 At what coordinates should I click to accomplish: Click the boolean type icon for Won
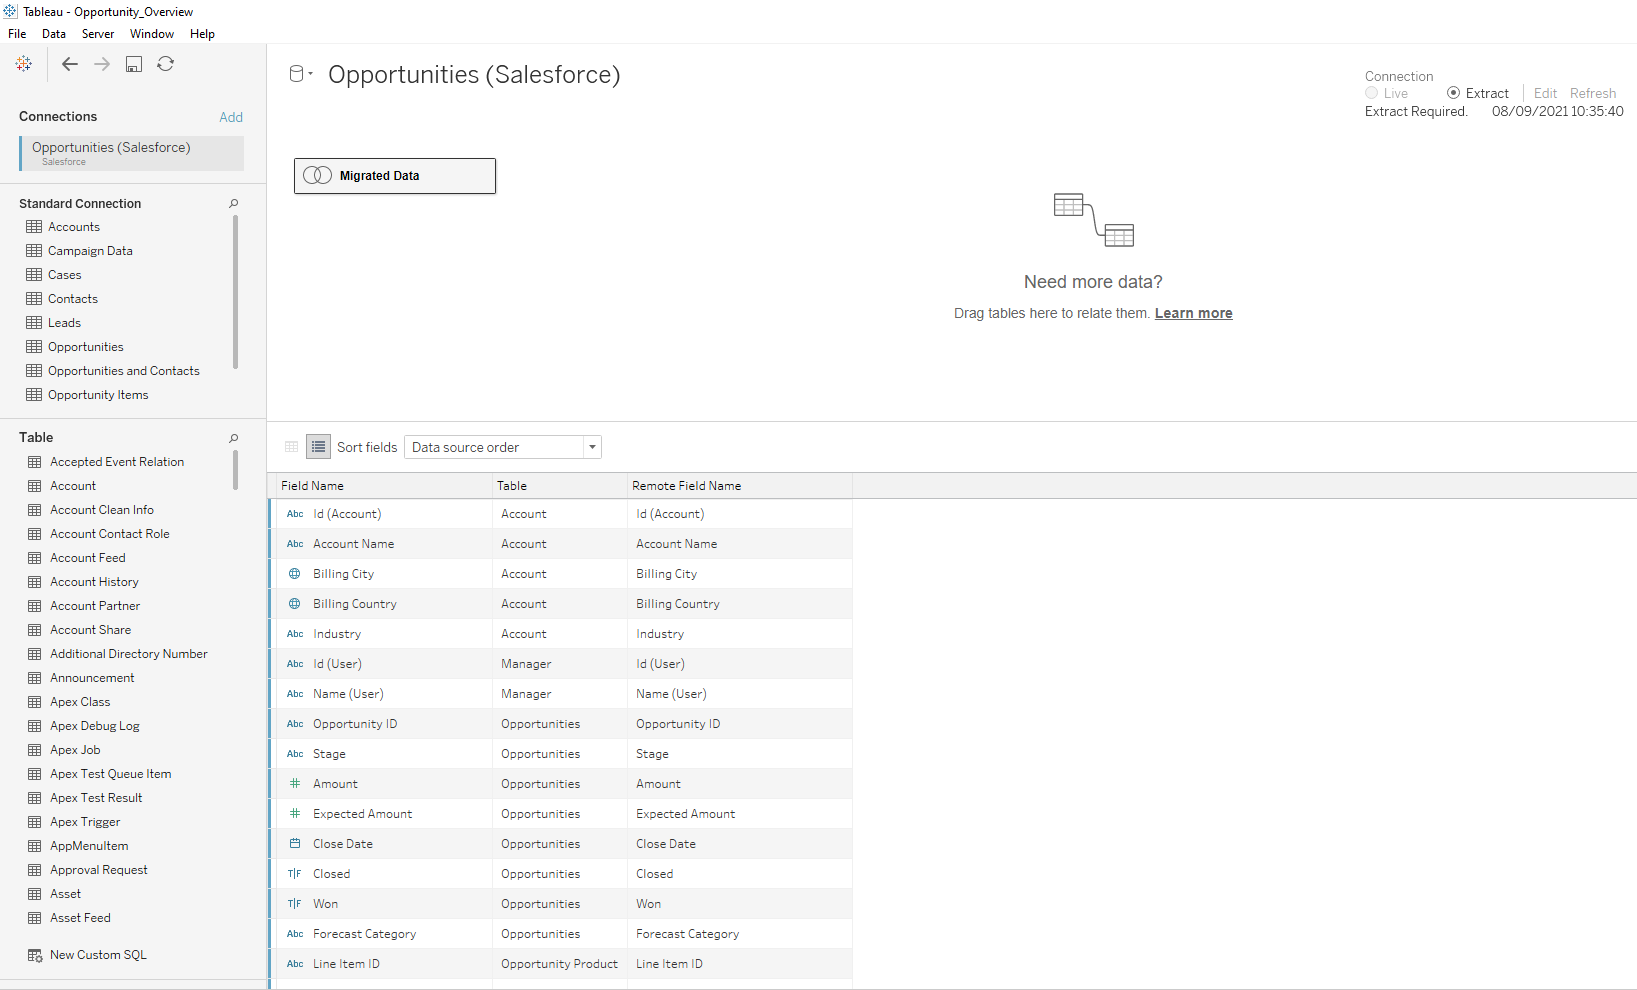tap(295, 904)
